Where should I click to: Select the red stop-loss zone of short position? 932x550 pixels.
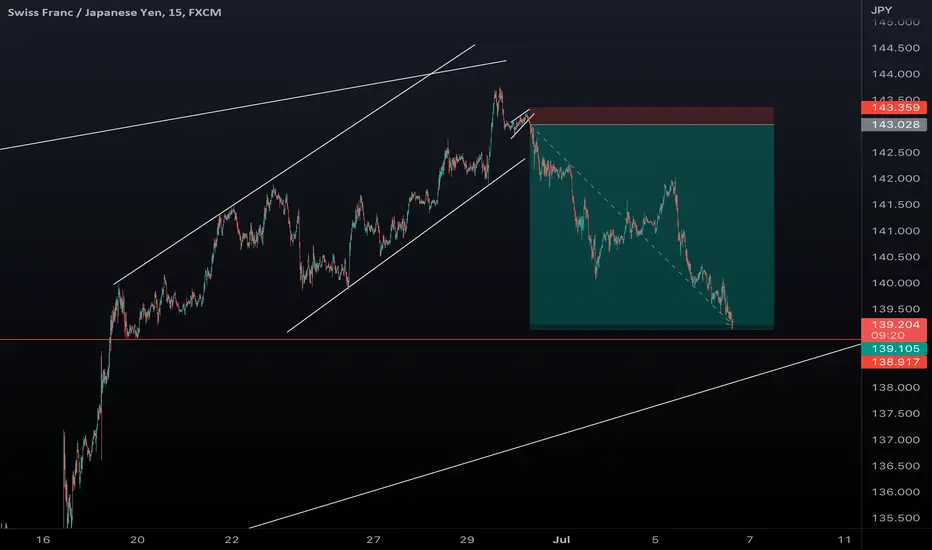652,116
